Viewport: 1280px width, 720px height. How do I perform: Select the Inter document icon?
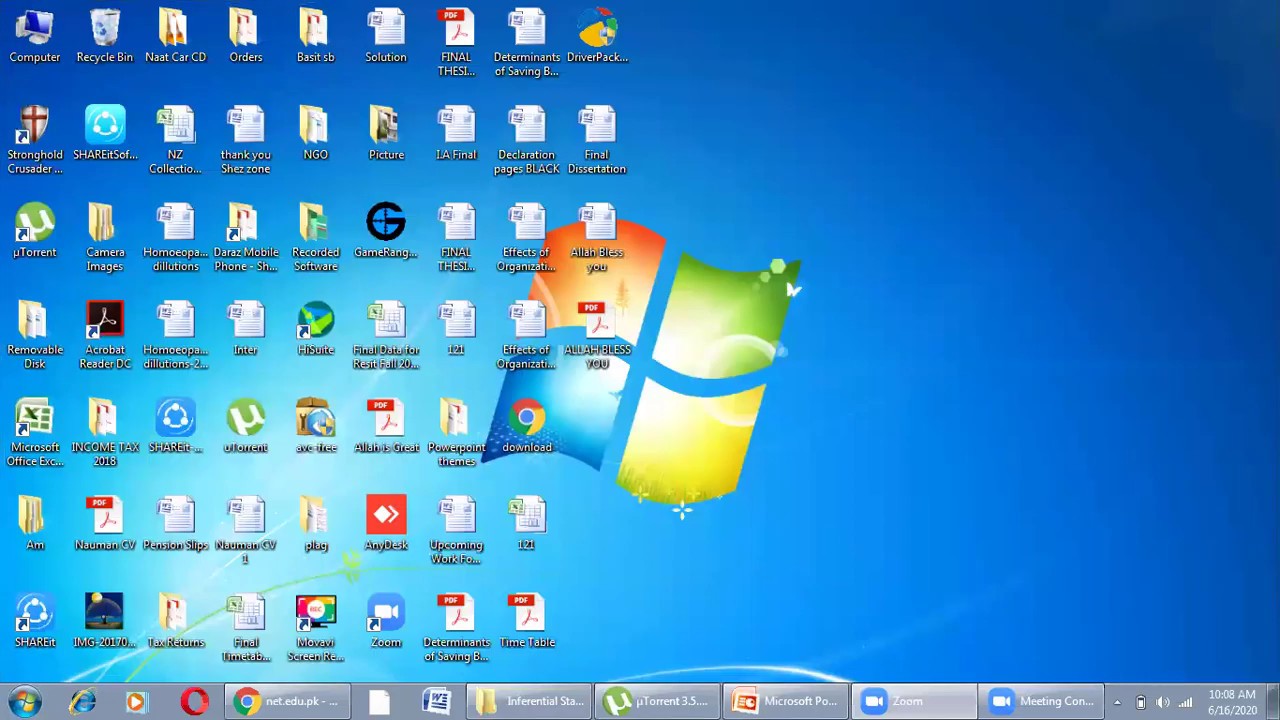coord(245,329)
